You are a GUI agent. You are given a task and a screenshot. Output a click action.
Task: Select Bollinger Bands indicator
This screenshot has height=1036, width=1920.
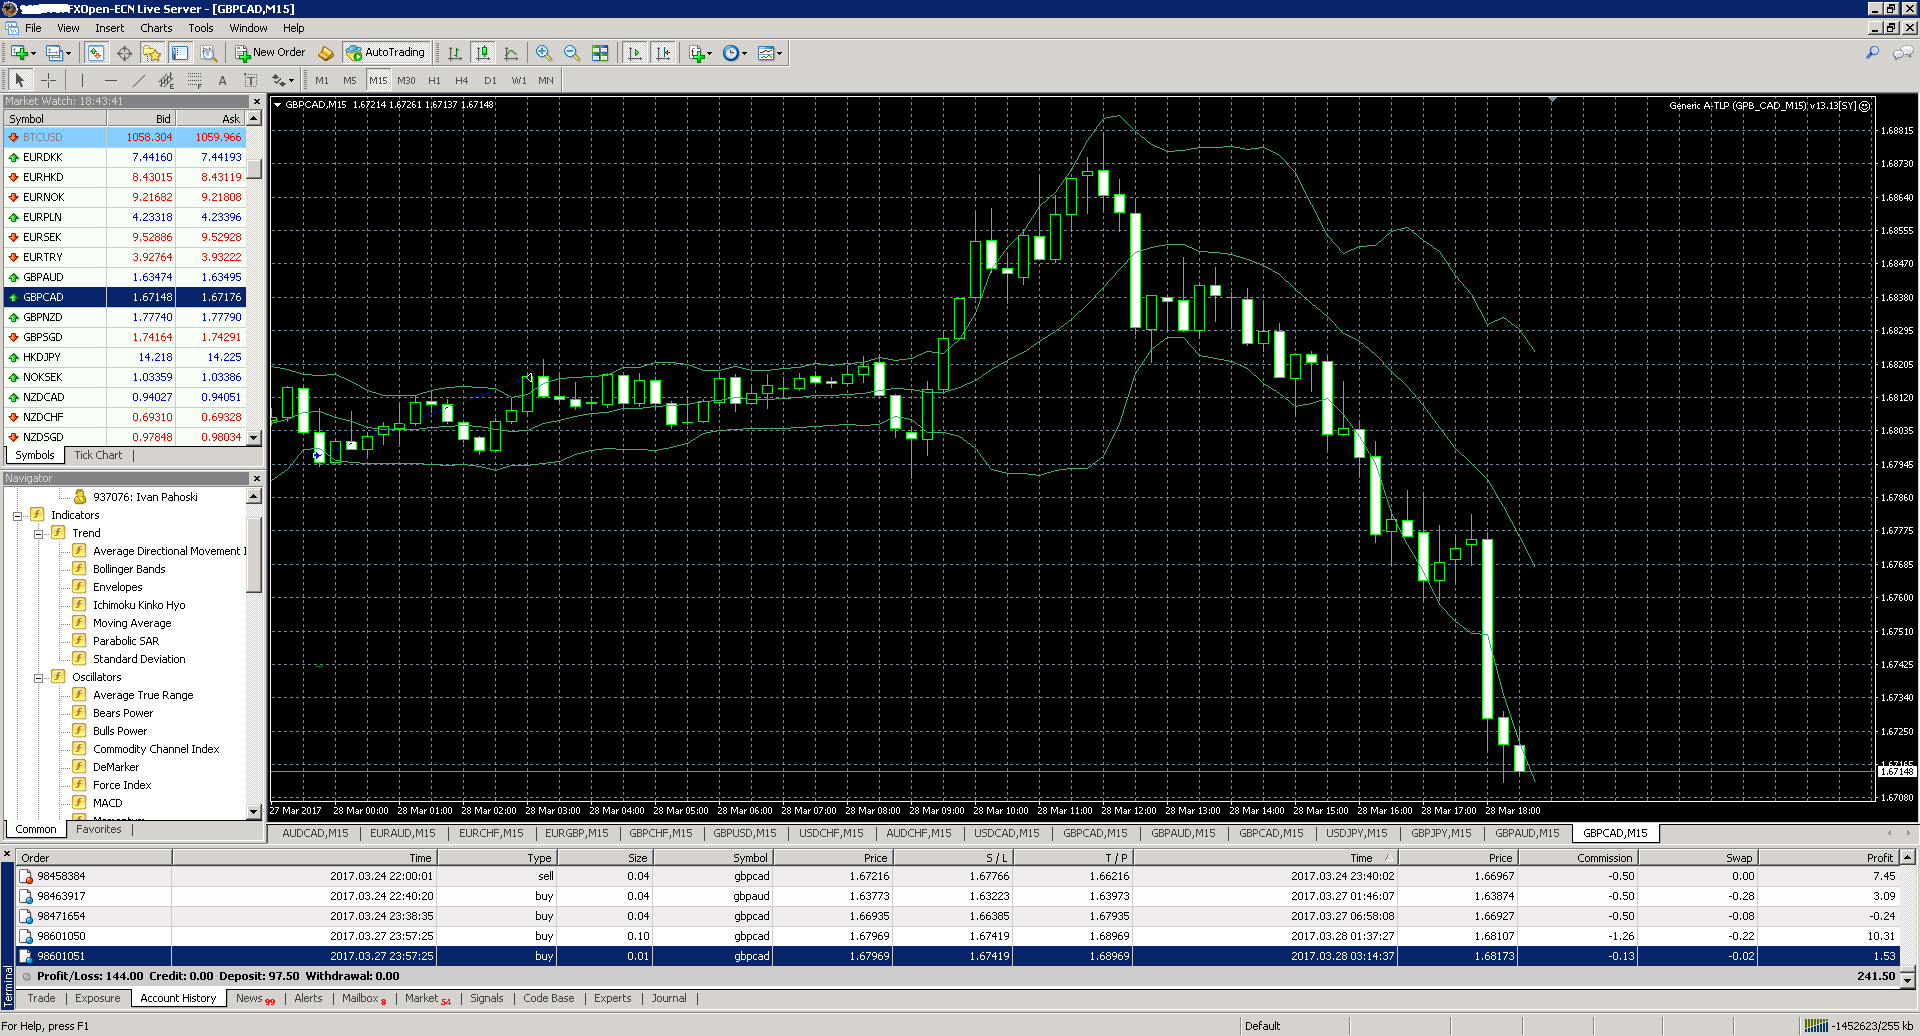point(129,569)
